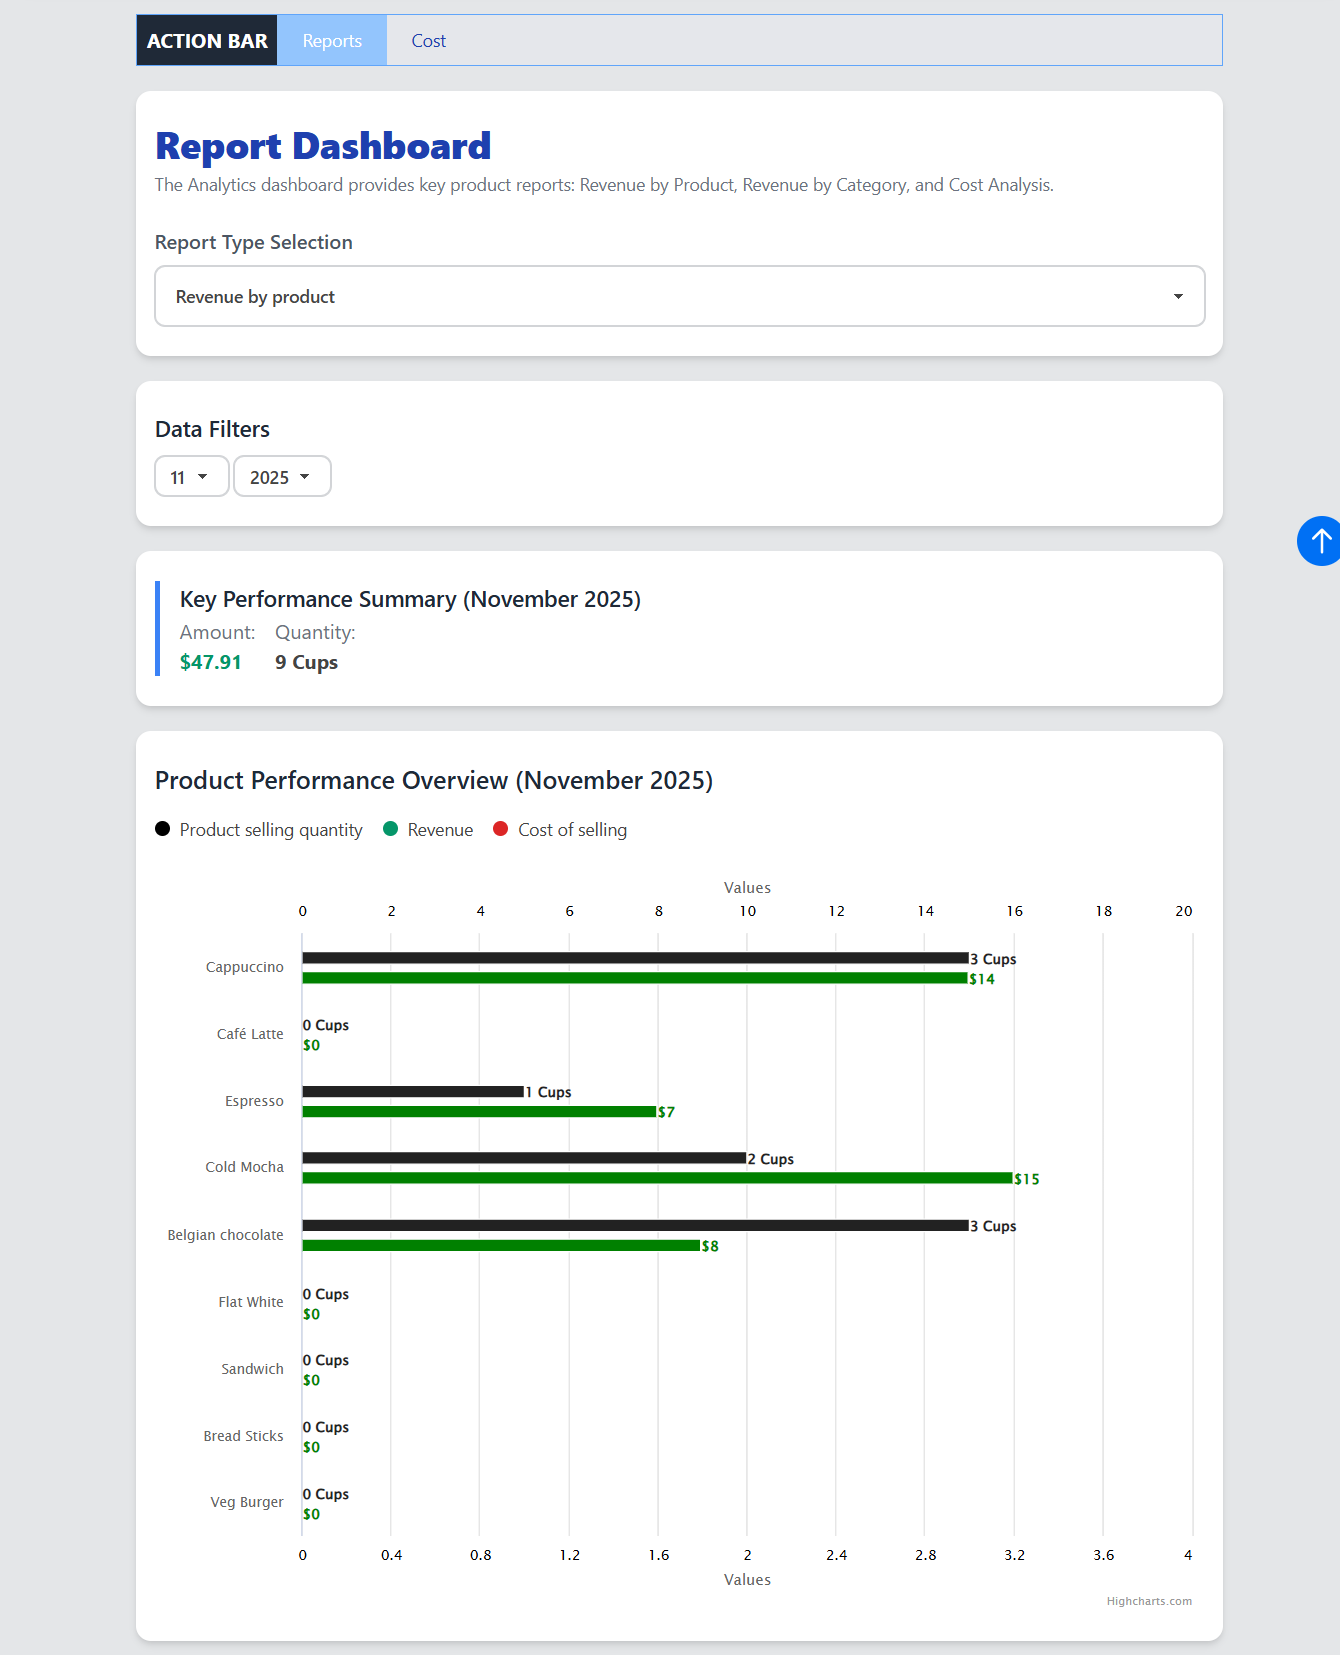Click the Belgian chocolate black quantity bar
Viewport: 1340px width, 1655px height.
634,1225
